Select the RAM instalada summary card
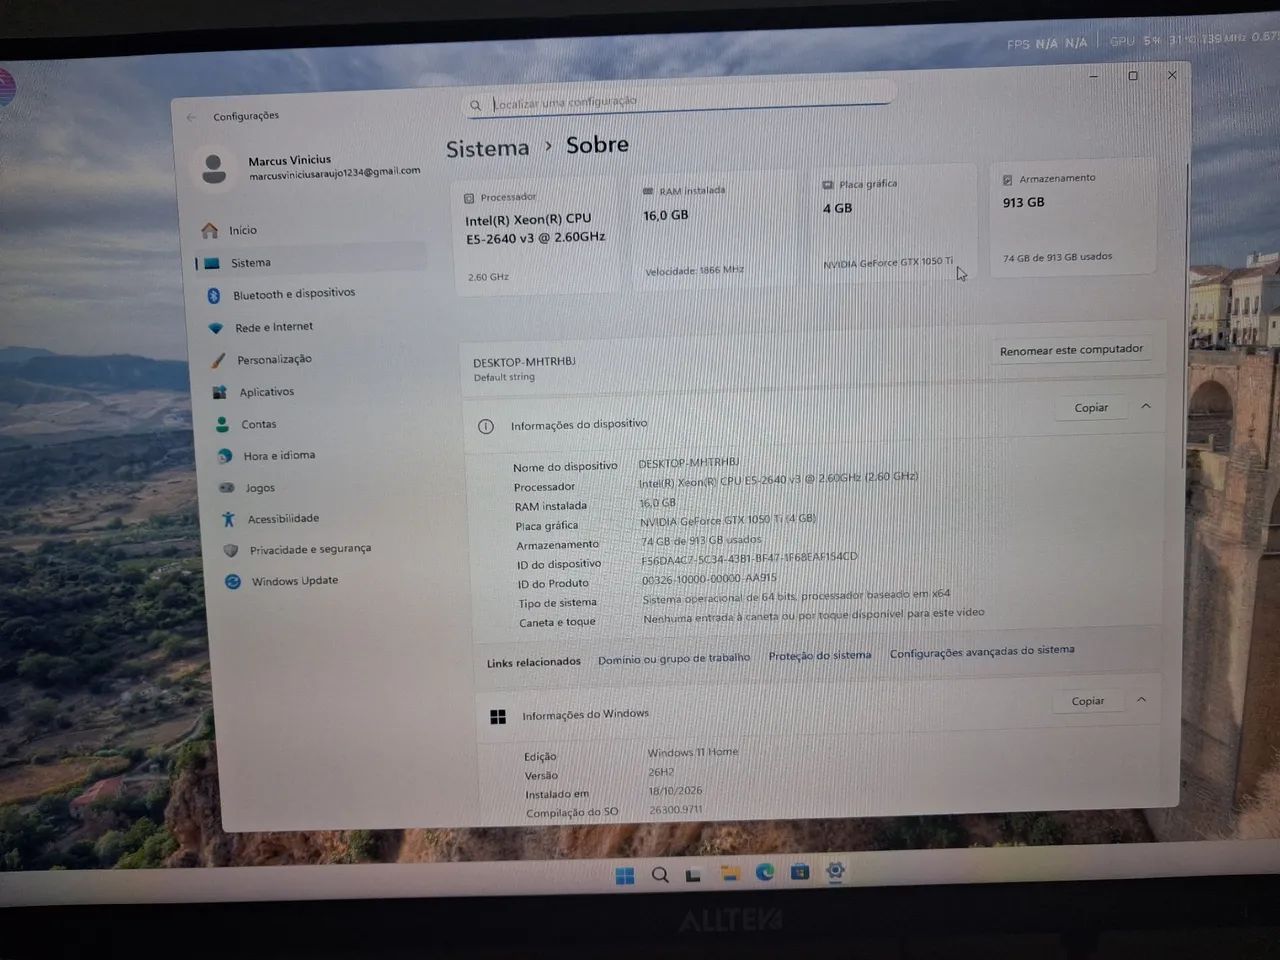The height and width of the screenshot is (960, 1280). [718, 231]
